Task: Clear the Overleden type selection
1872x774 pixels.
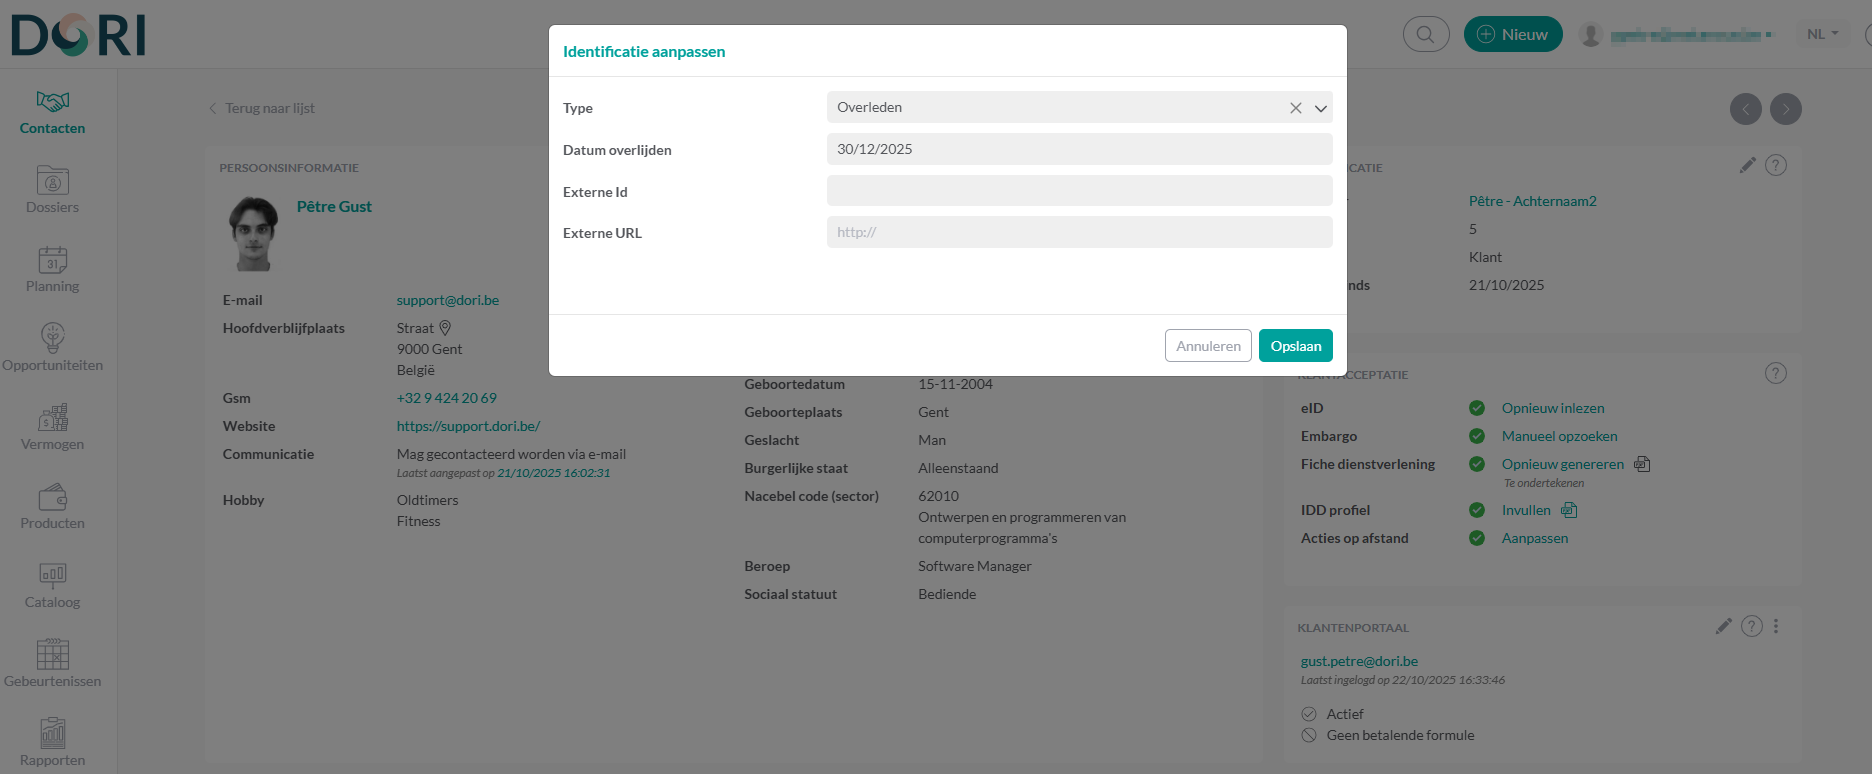Action: coord(1295,108)
